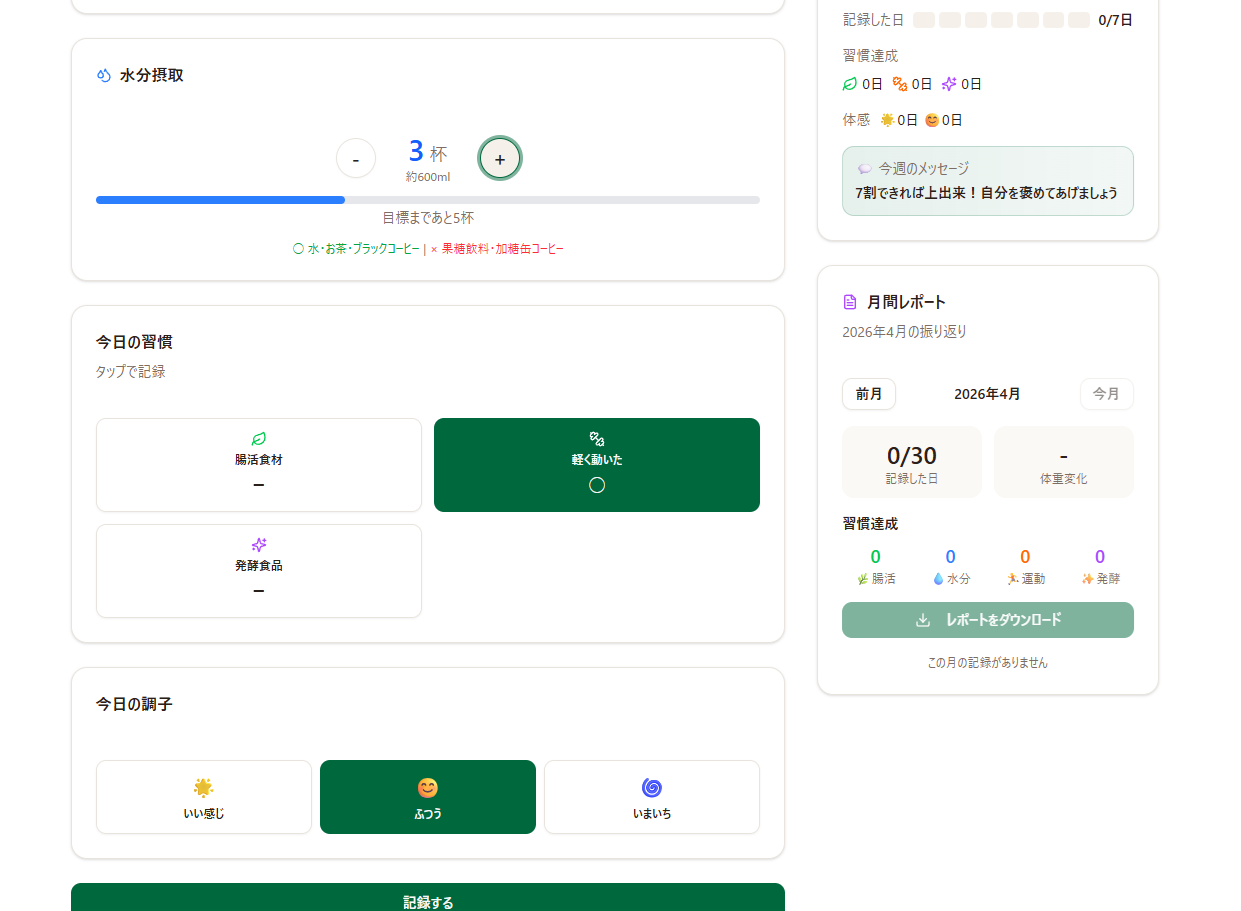Click the document icon next to 月間レポート

click(x=850, y=302)
